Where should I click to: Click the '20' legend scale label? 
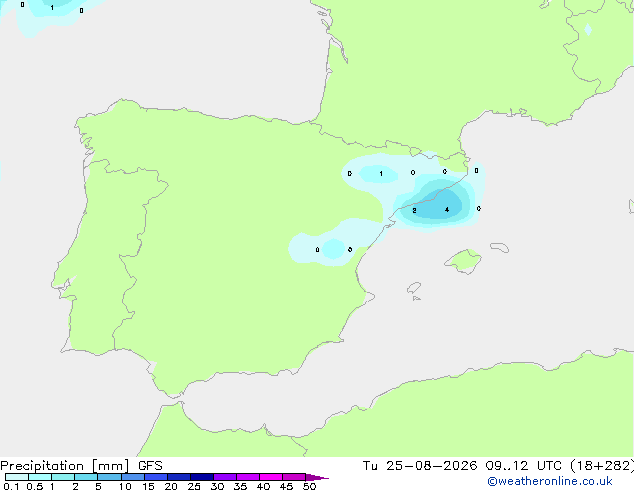point(171,486)
